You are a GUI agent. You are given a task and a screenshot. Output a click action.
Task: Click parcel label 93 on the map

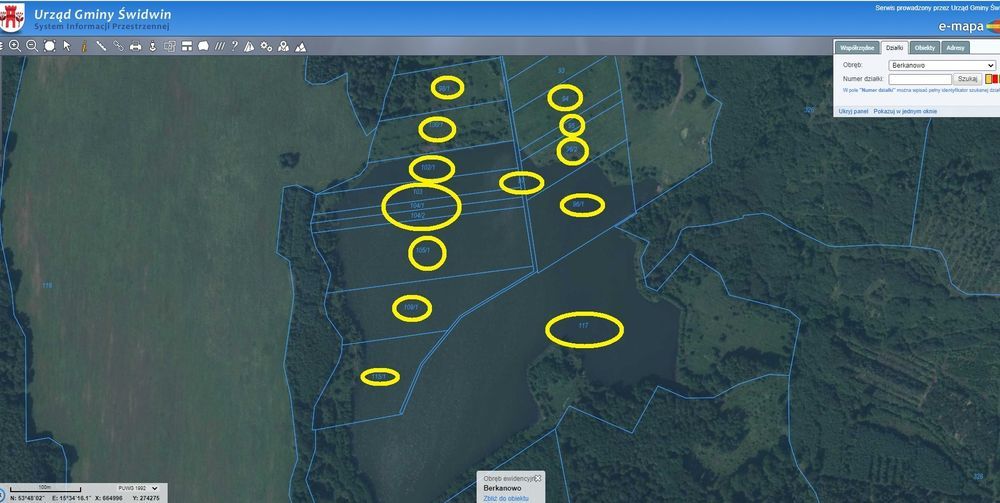click(x=561, y=71)
